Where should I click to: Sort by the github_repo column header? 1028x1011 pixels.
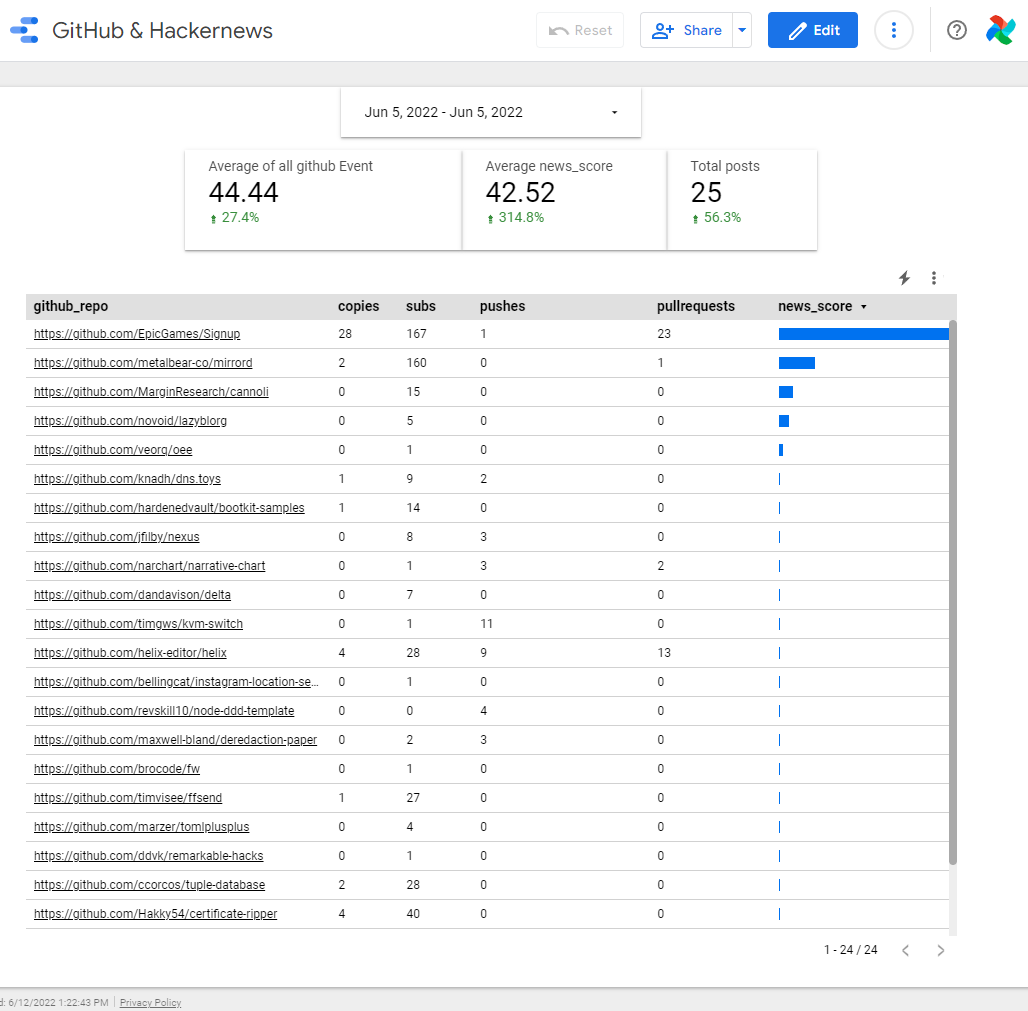pyautogui.click(x=71, y=306)
